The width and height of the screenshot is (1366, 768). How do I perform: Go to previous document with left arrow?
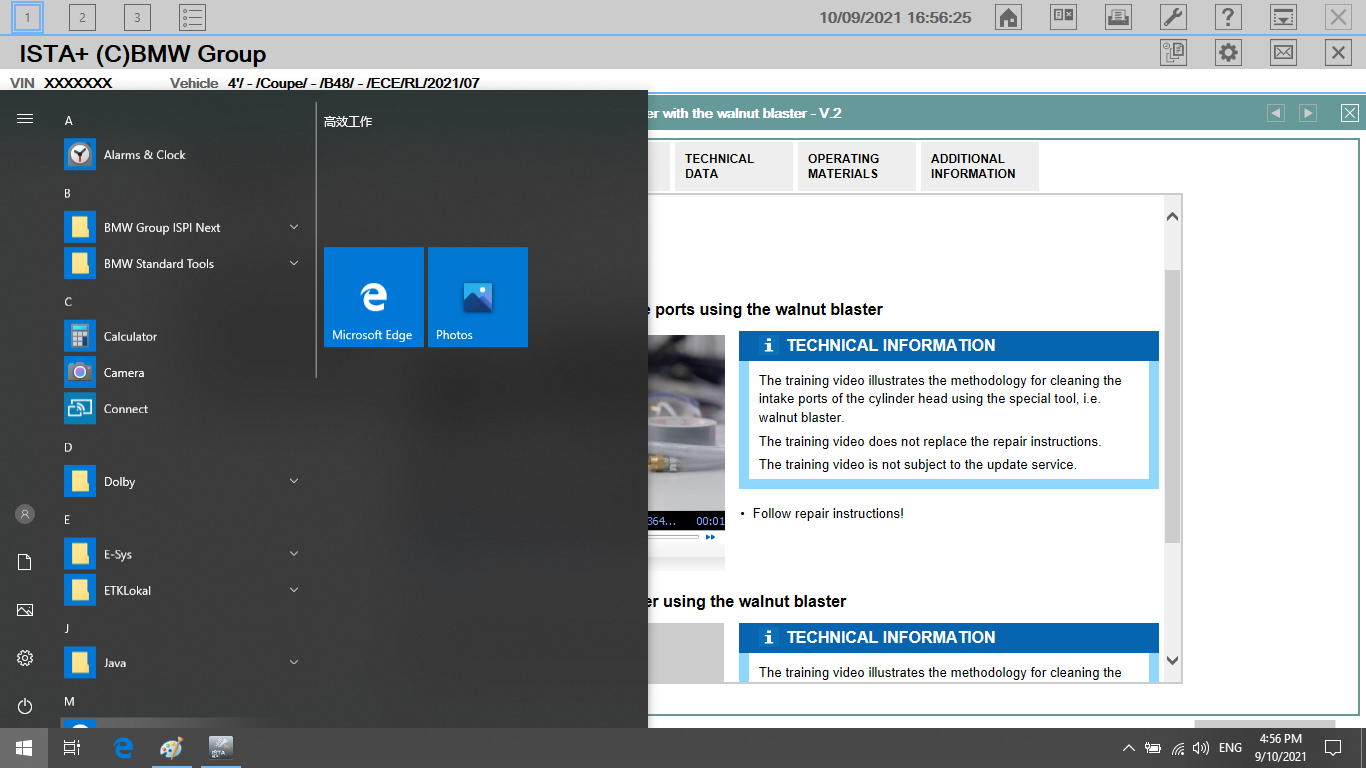point(1275,113)
